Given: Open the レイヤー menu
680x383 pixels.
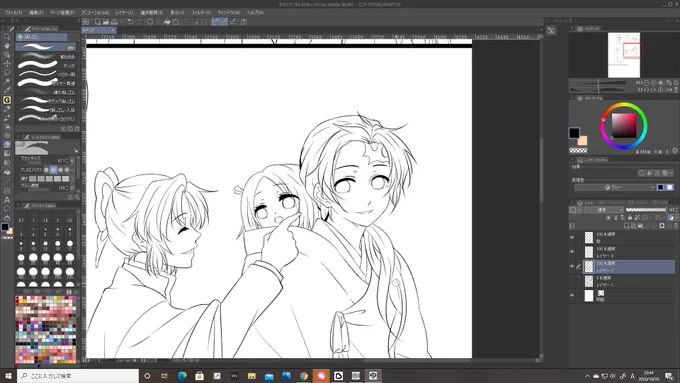Looking at the screenshot, I should coord(124,13).
